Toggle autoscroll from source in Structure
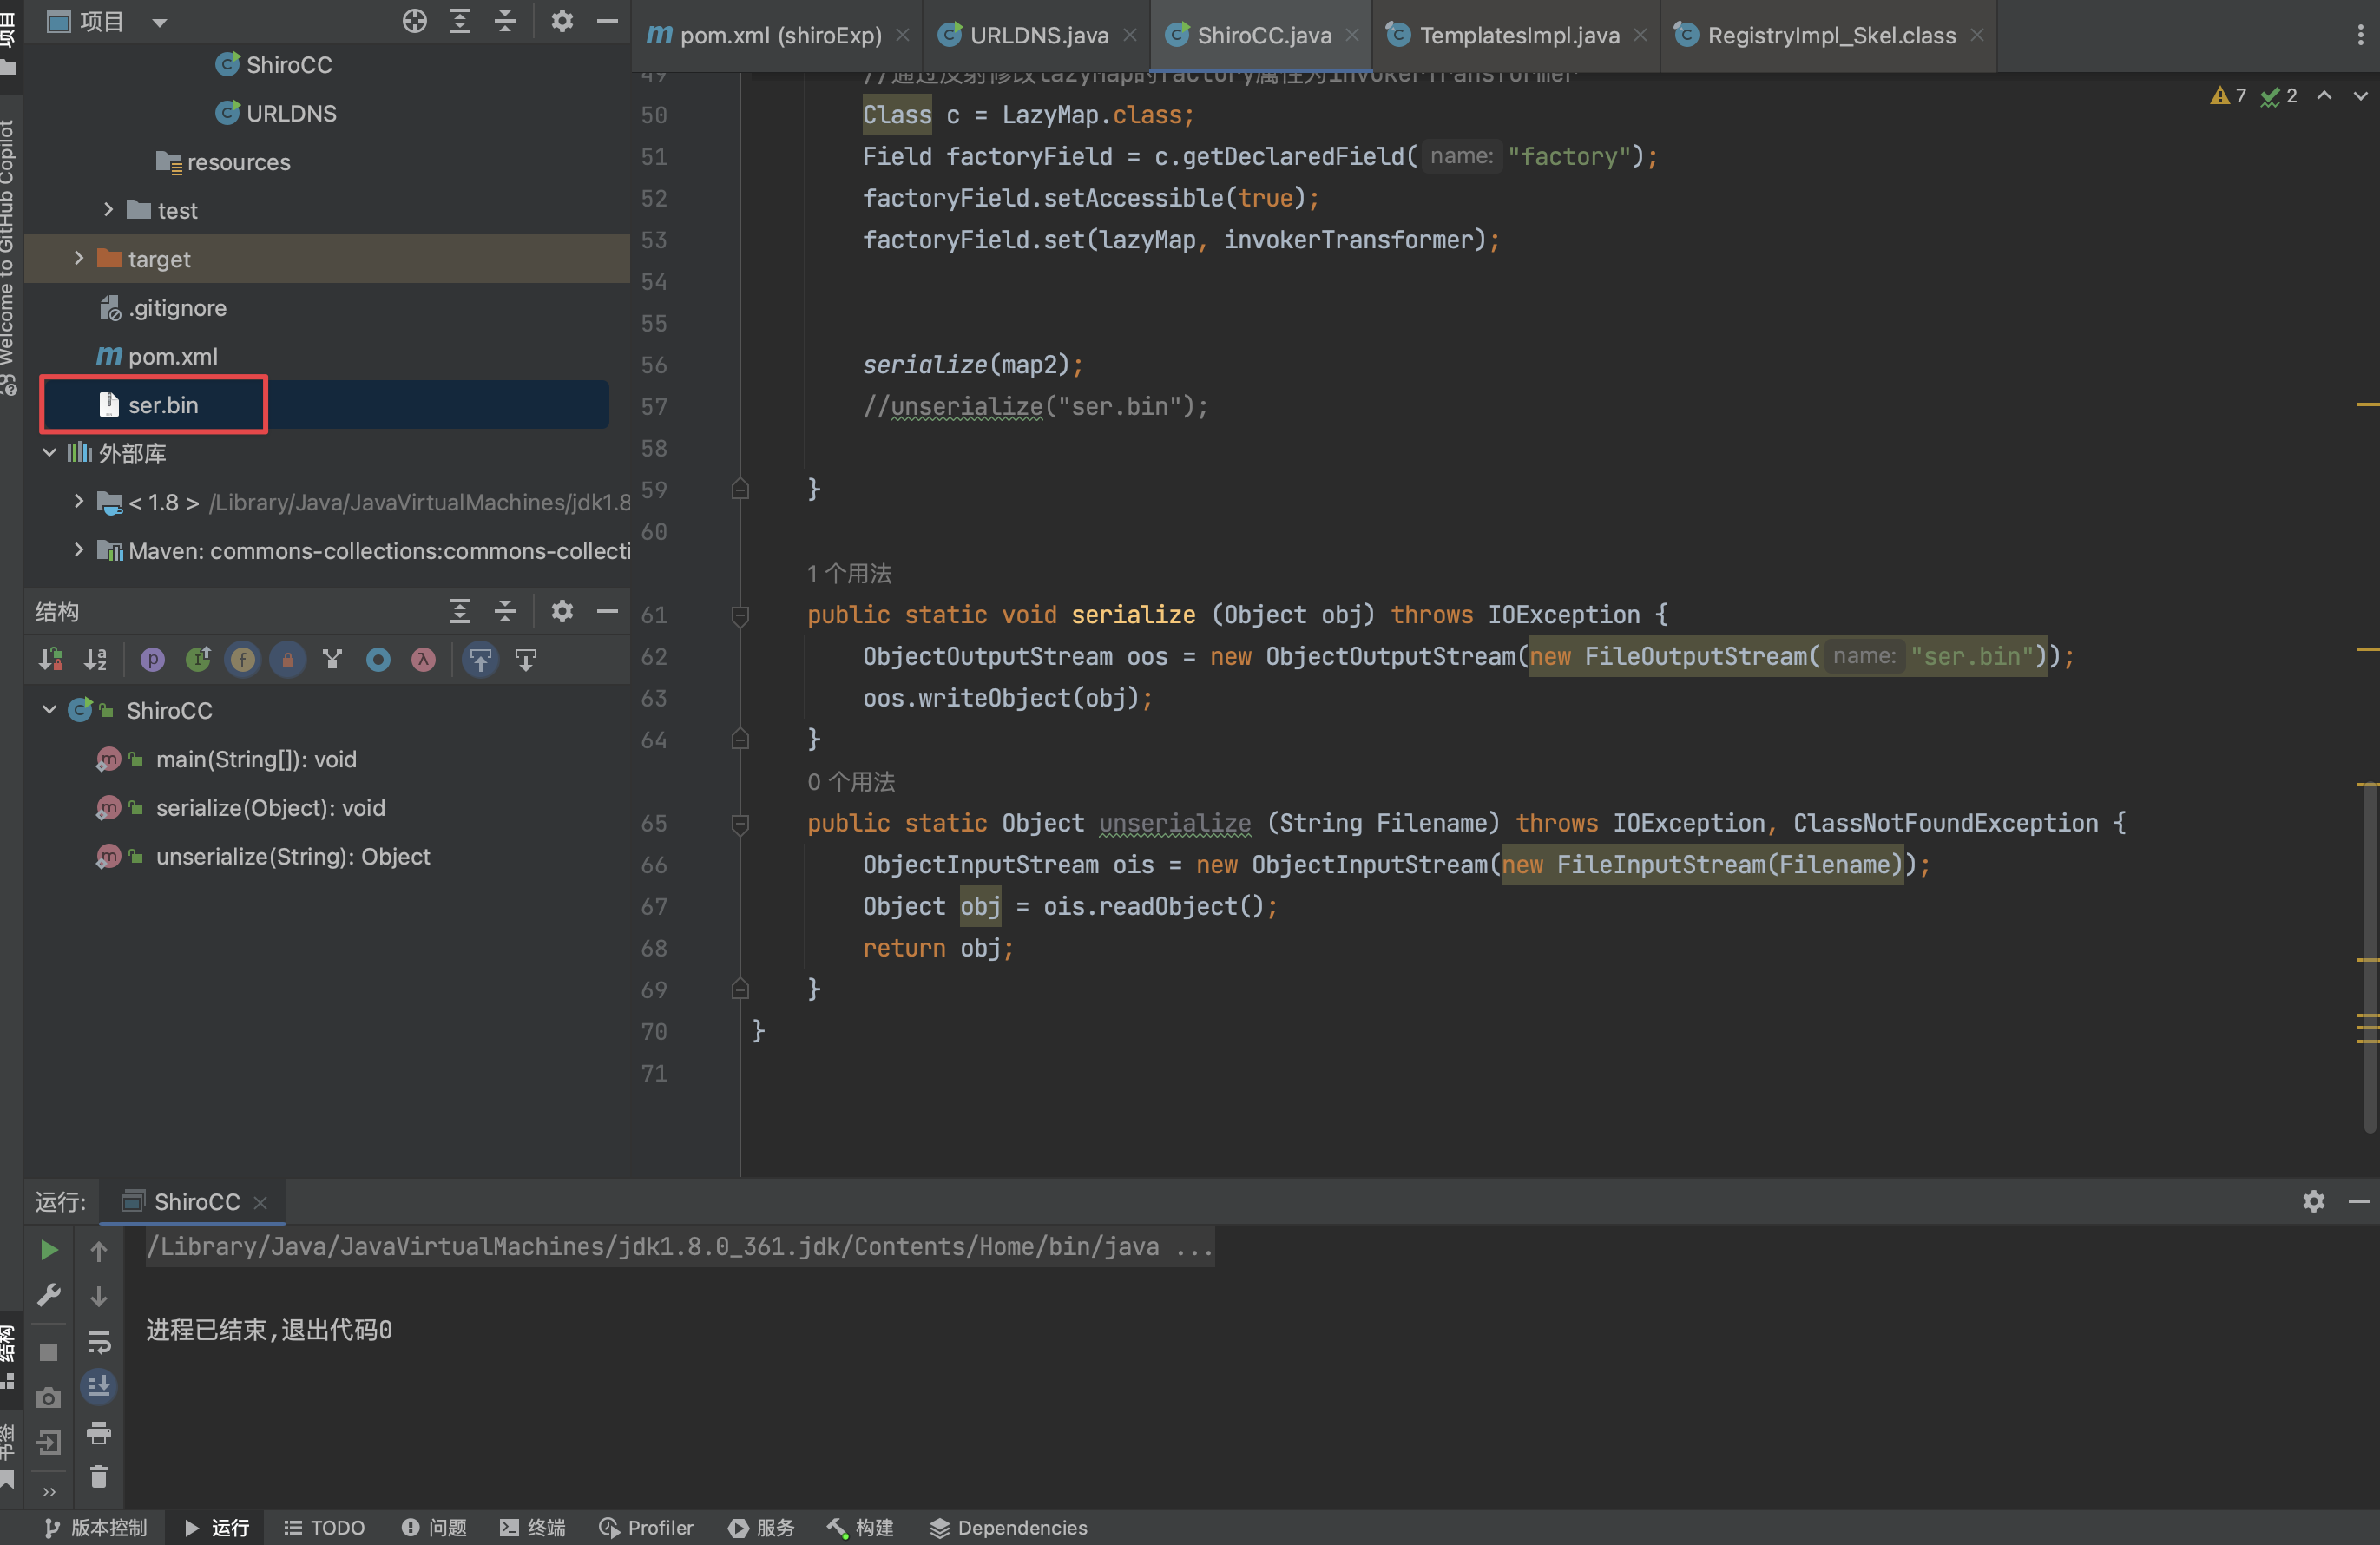 [x=526, y=659]
